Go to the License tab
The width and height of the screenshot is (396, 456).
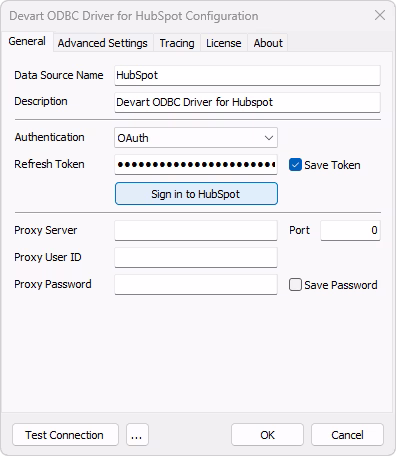coord(224,43)
